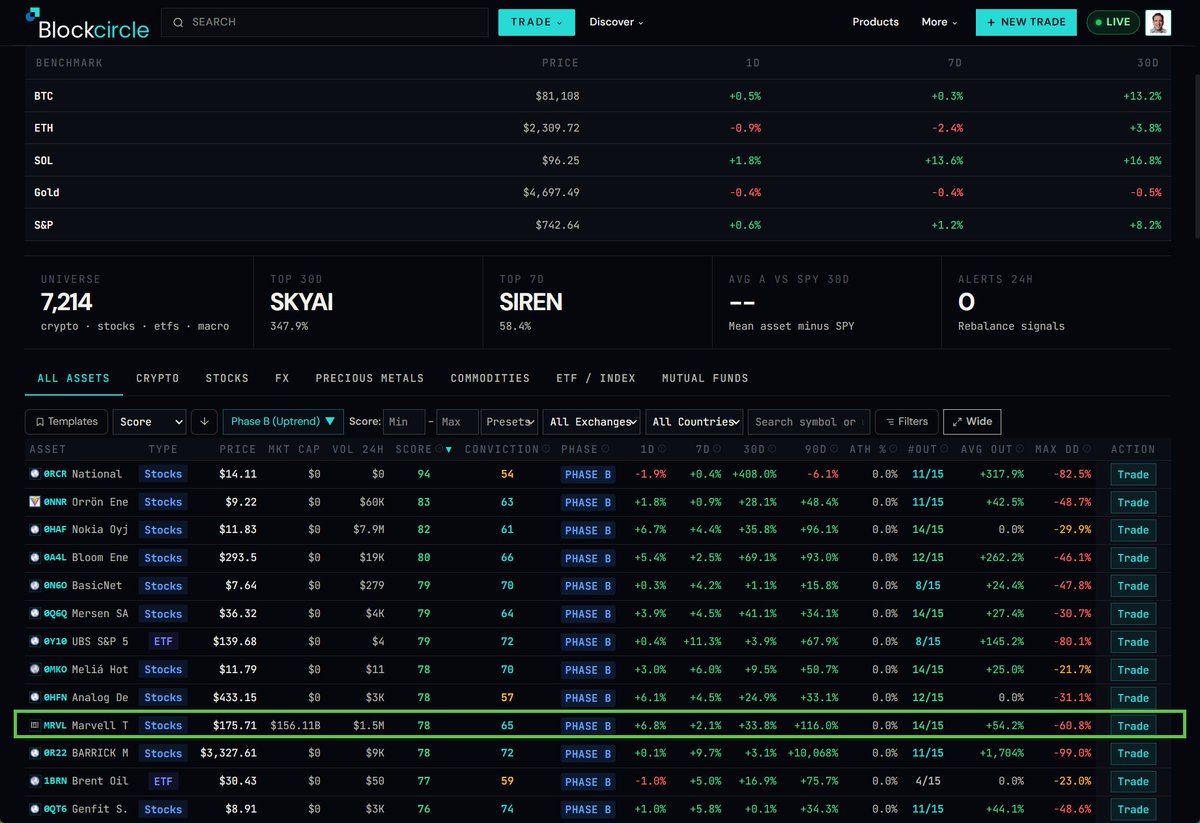The height and width of the screenshot is (823, 1200).
Task: Click Trade button in 0RCR National row
Action: pyautogui.click(x=1133, y=474)
